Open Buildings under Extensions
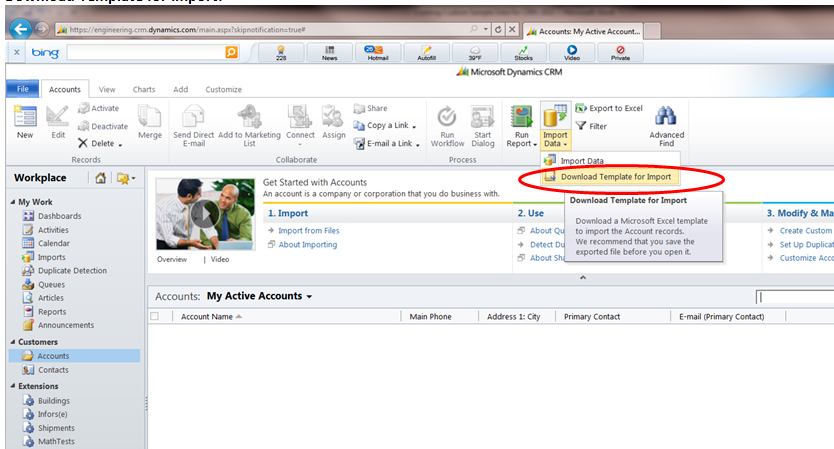 pyautogui.click(x=54, y=401)
